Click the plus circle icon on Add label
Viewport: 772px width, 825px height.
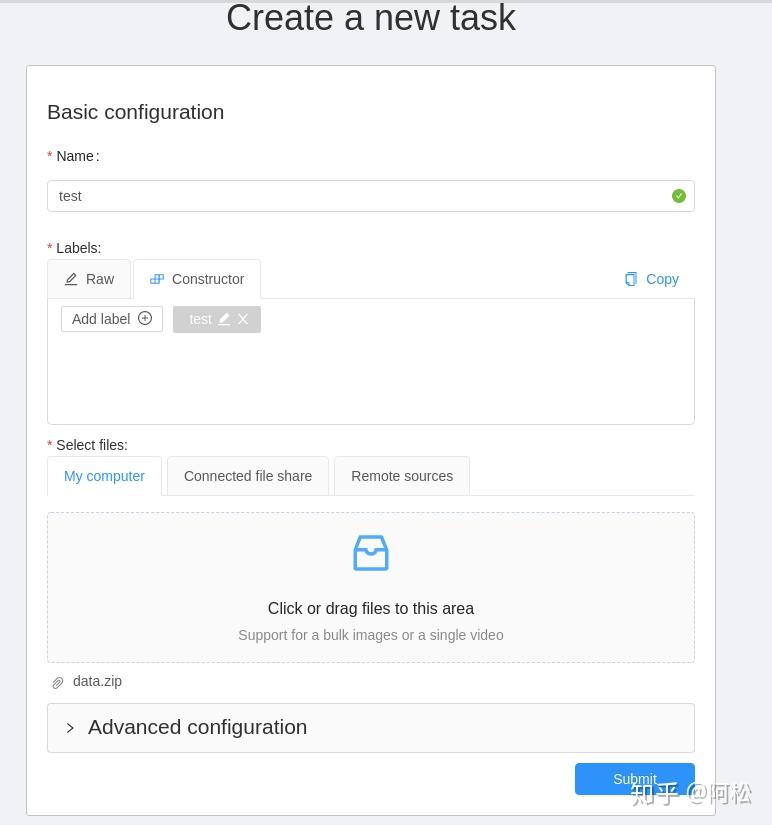[145, 318]
